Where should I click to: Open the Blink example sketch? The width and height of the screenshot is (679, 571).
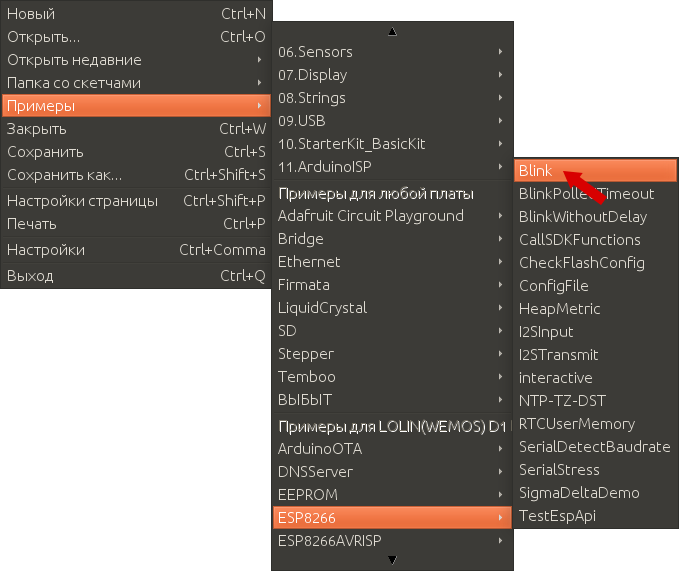(595, 170)
